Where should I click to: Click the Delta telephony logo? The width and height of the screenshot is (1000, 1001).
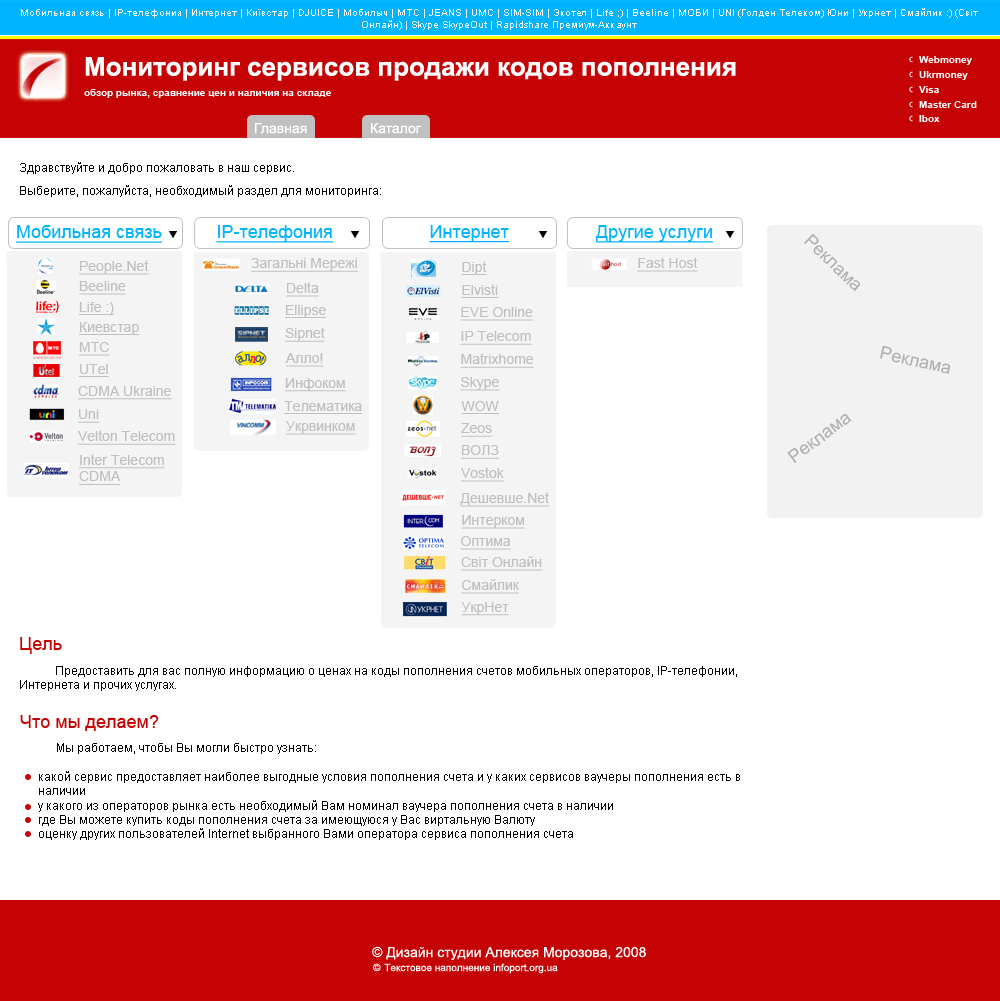tap(251, 289)
